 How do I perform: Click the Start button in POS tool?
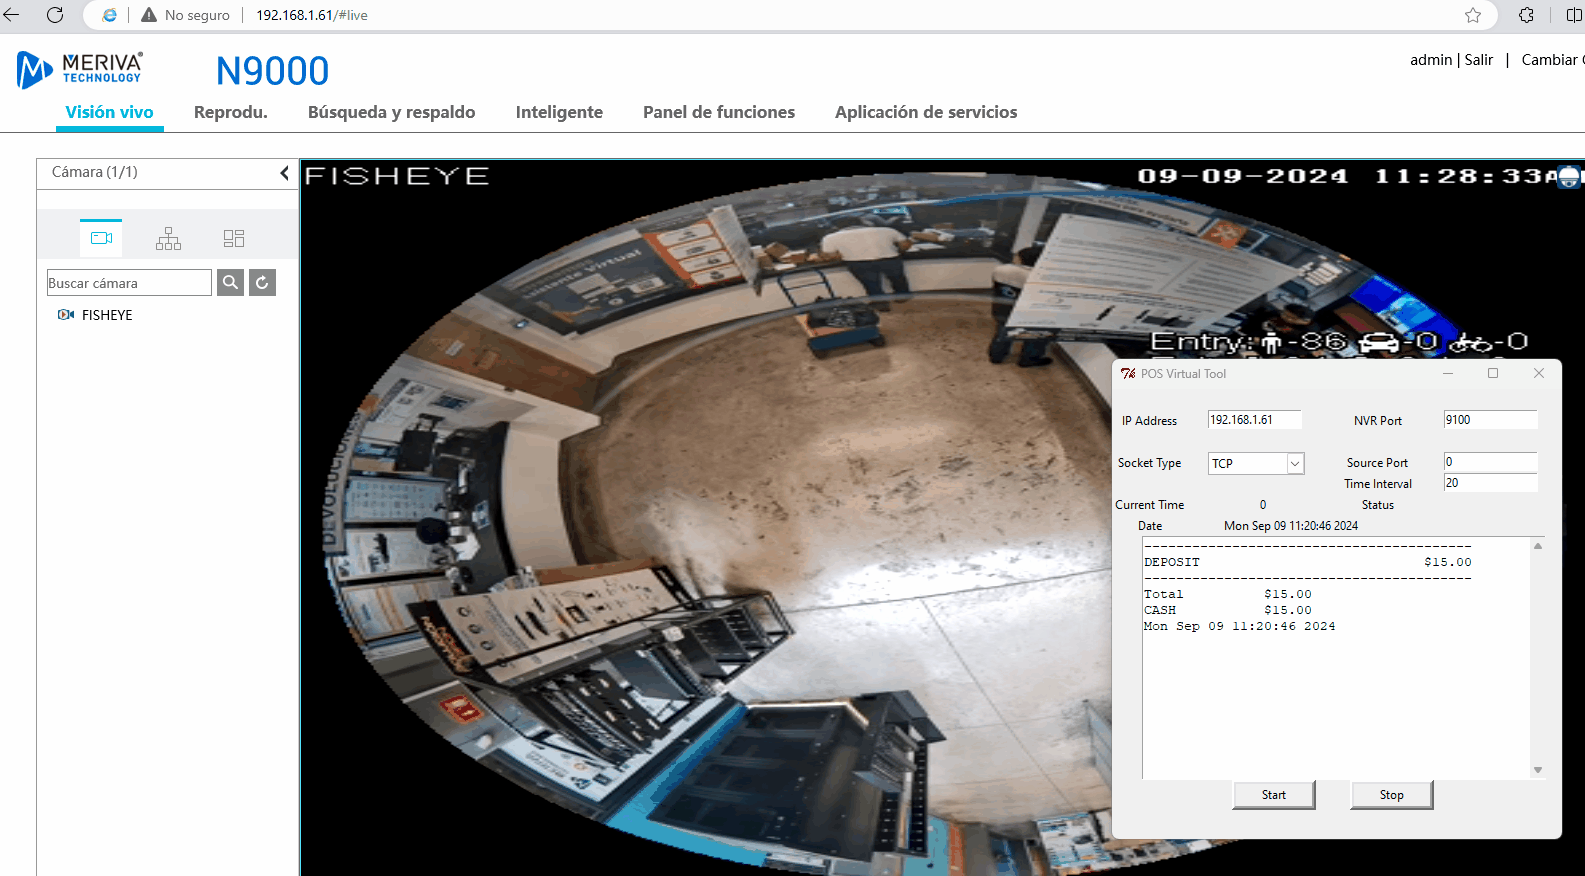pyautogui.click(x=1273, y=795)
